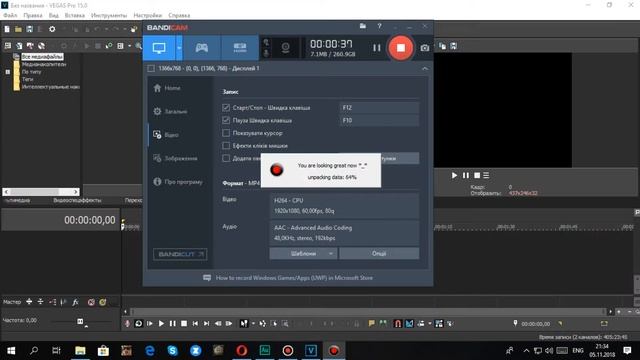Open the How to record Windows Games link
This screenshot has height=360, width=640.
coord(294,278)
